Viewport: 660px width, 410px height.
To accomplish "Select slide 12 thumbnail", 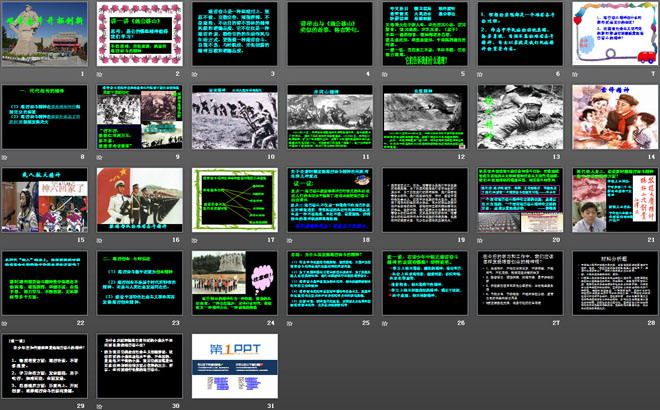I will pos(425,117).
